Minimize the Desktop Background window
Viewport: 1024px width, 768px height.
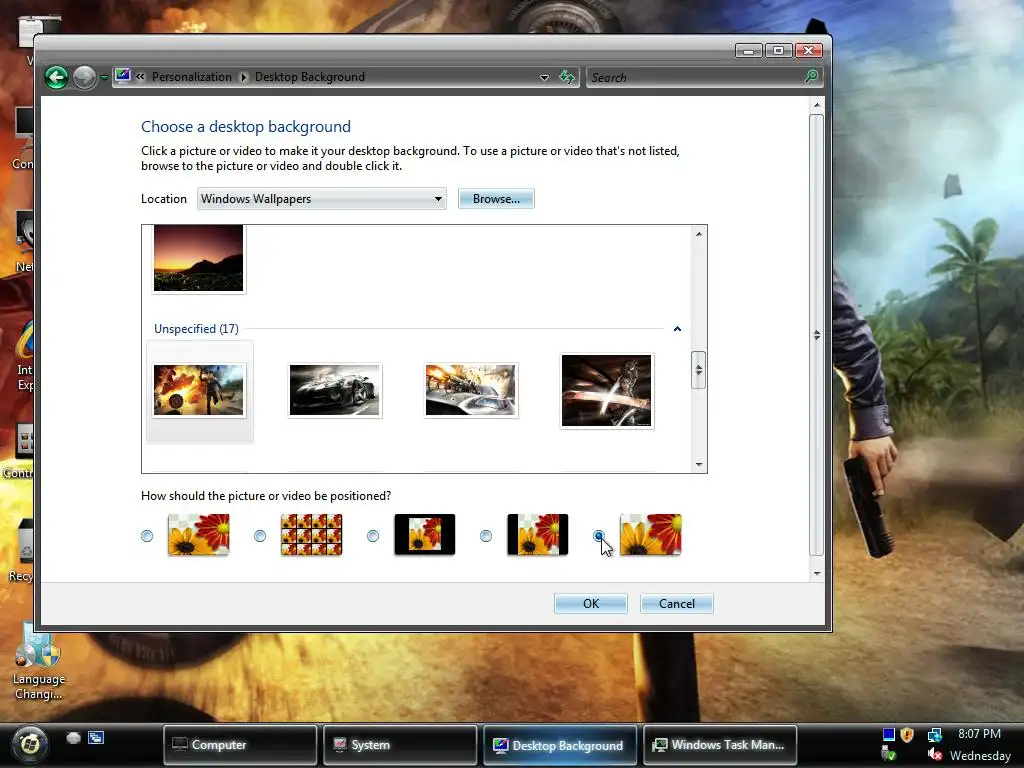point(748,50)
